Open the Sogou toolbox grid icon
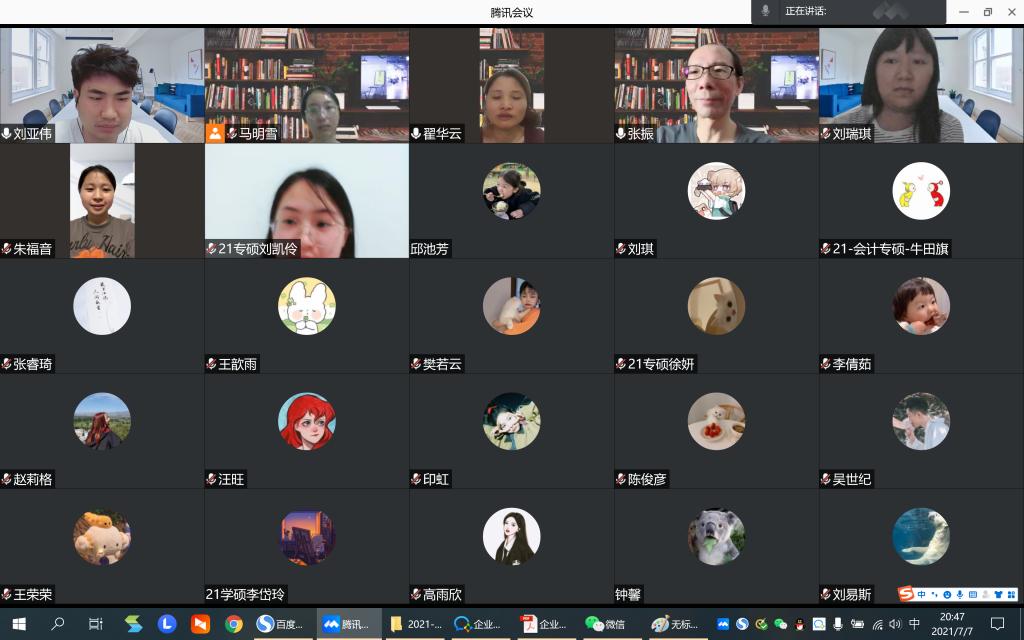The width and height of the screenshot is (1024, 640). pos(1010,595)
